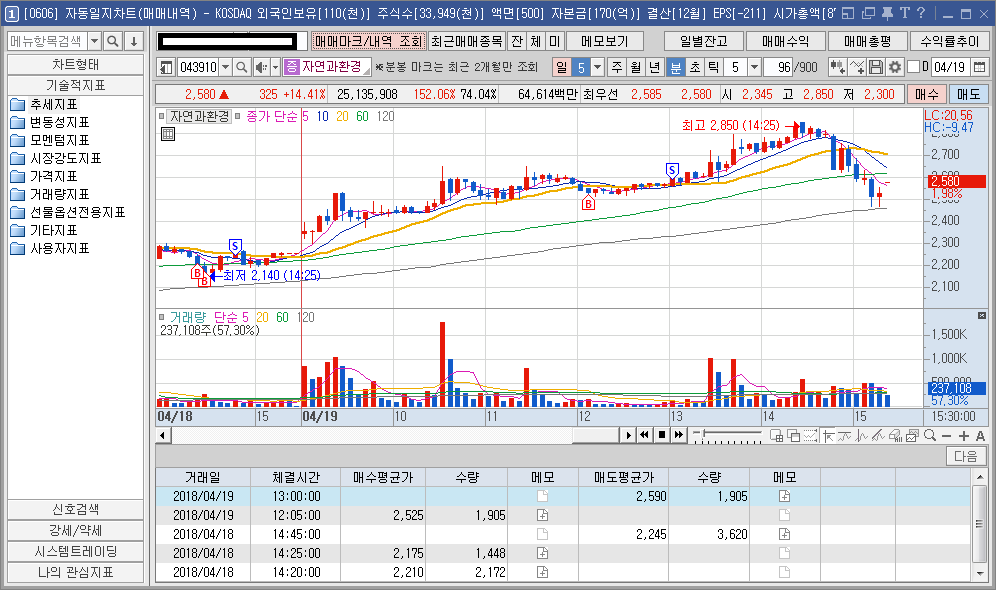The height and width of the screenshot is (590, 996).
Task: Click the T font icon in title bar
Action: [x=905, y=13]
